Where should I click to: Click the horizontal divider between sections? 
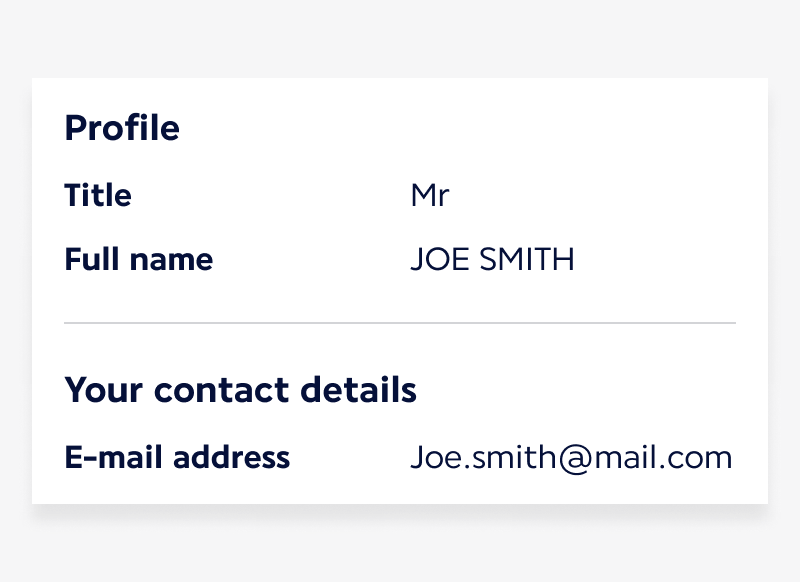pos(400,323)
